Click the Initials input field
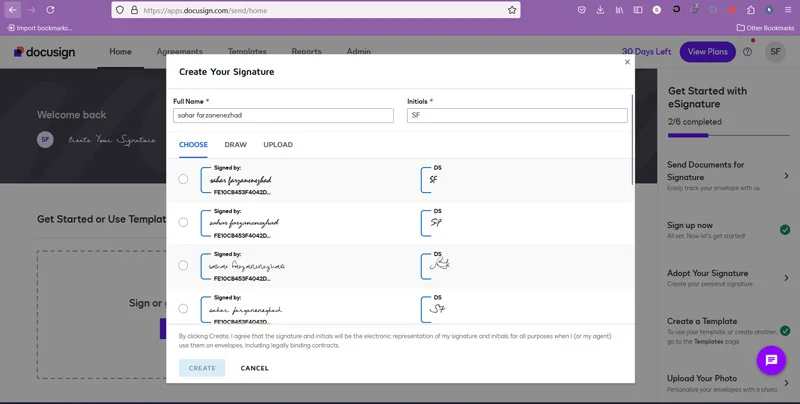This screenshot has height=404, width=800. (x=517, y=115)
